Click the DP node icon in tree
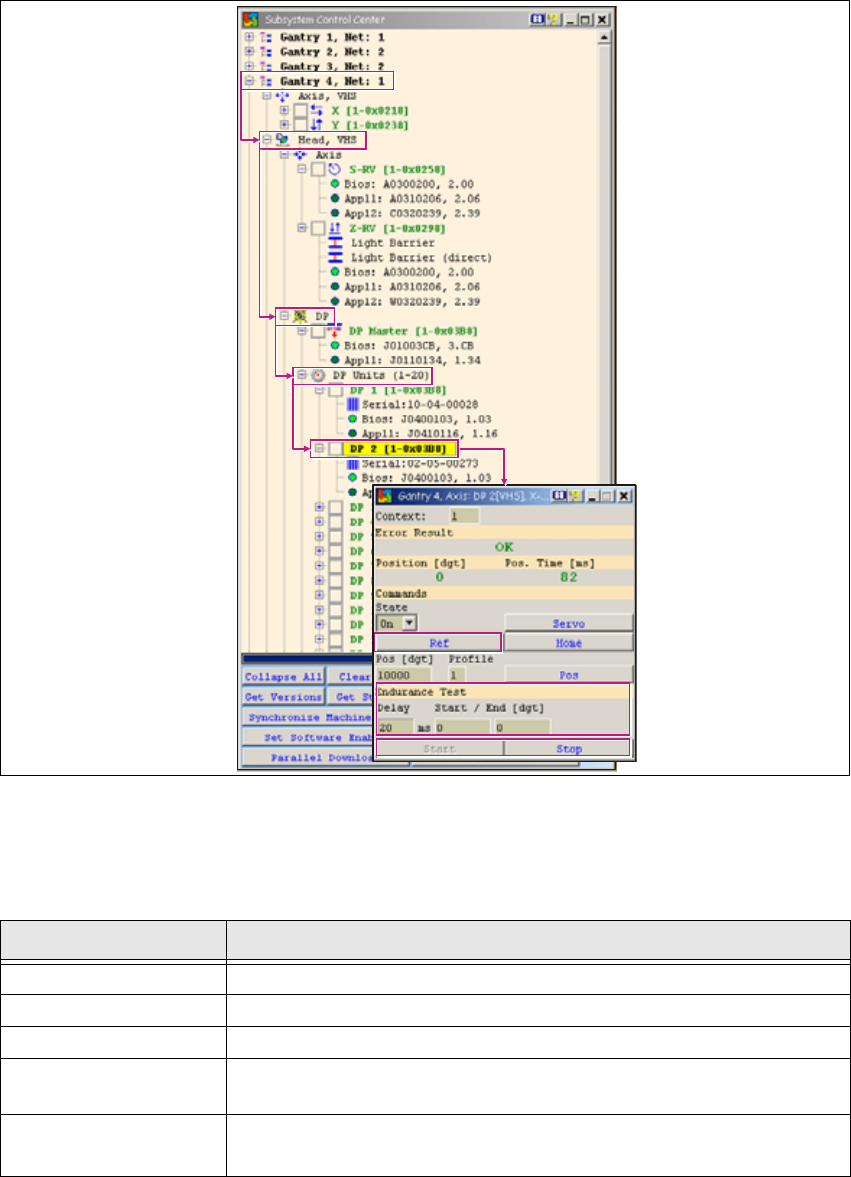Screen dimensions: 851x1177 coord(300,315)
